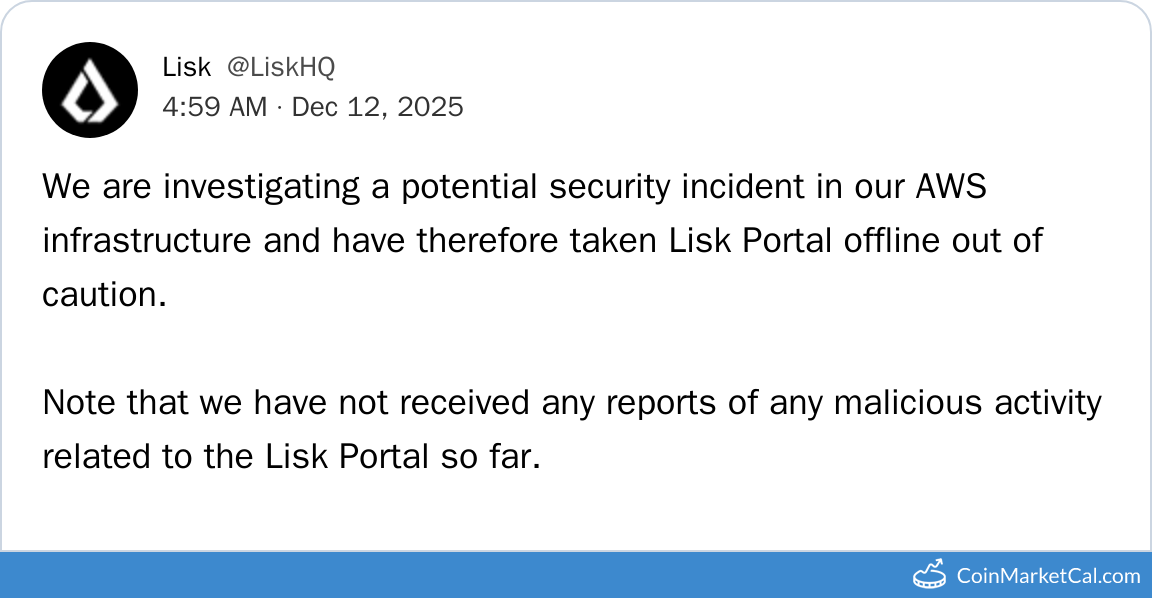Click the CoinMarketCal coin logo icon

pos(931,574)
